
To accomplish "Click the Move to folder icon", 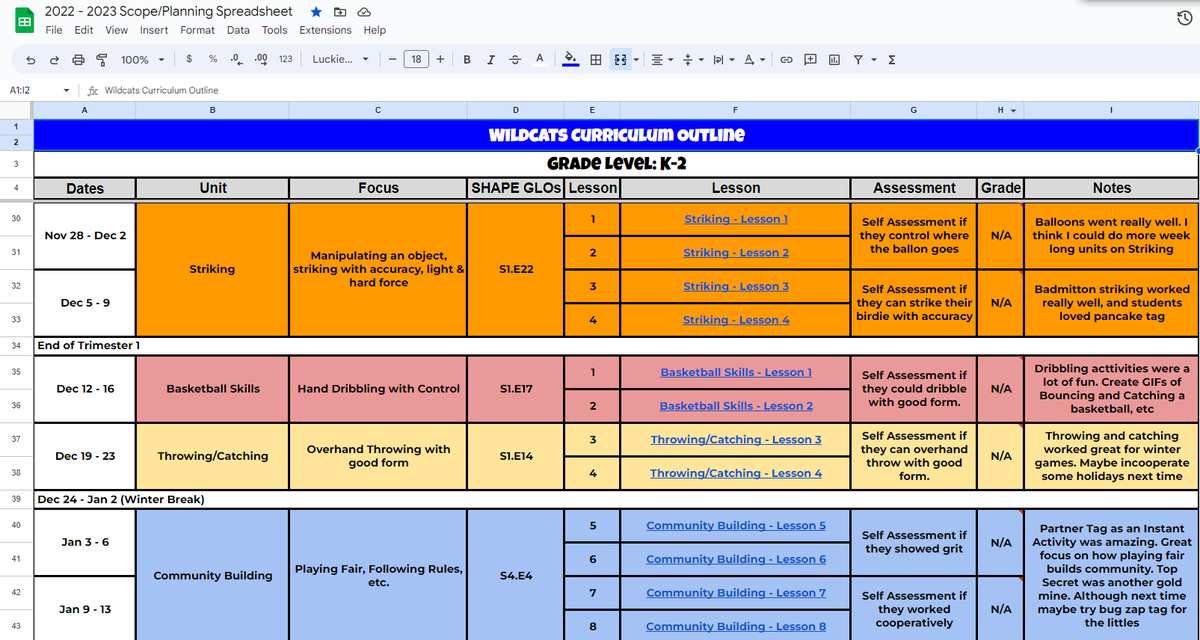I will coord(340,11).
